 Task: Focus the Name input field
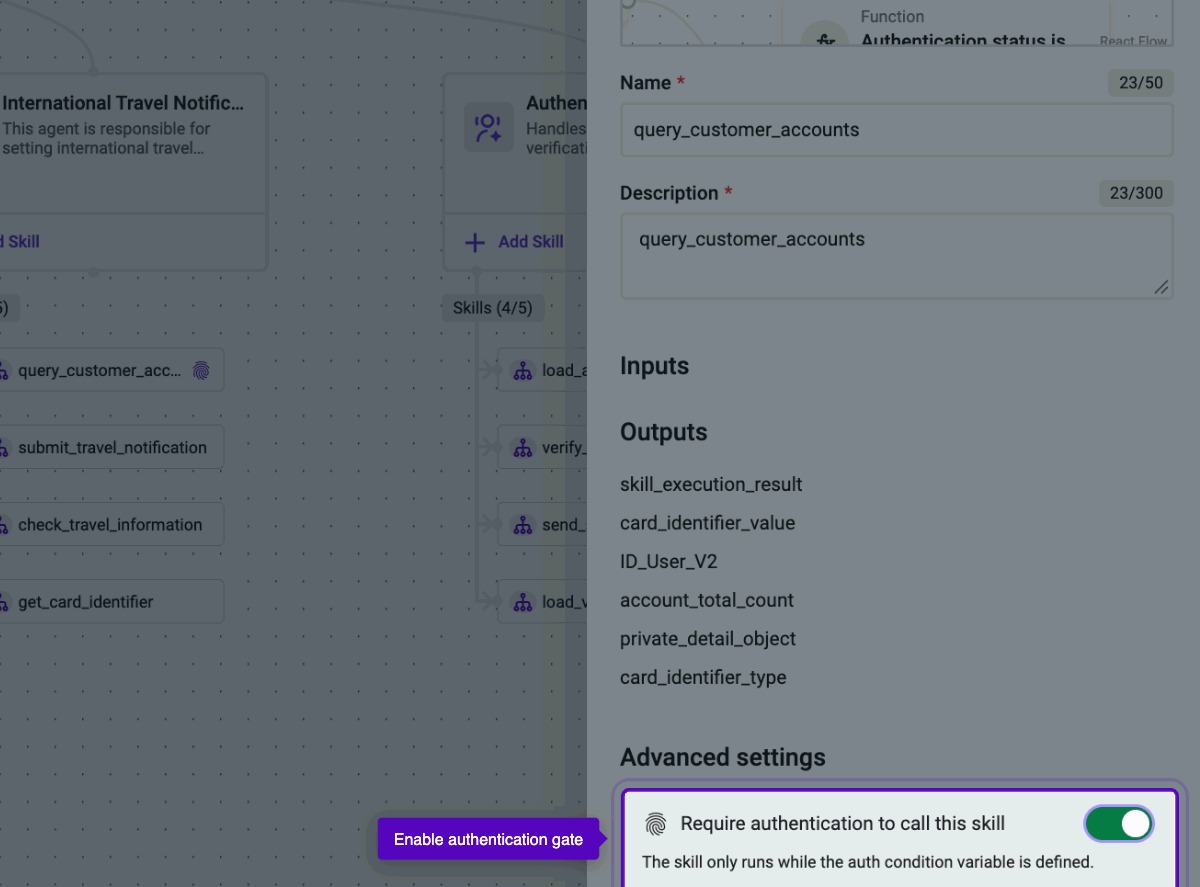[896, 130]
